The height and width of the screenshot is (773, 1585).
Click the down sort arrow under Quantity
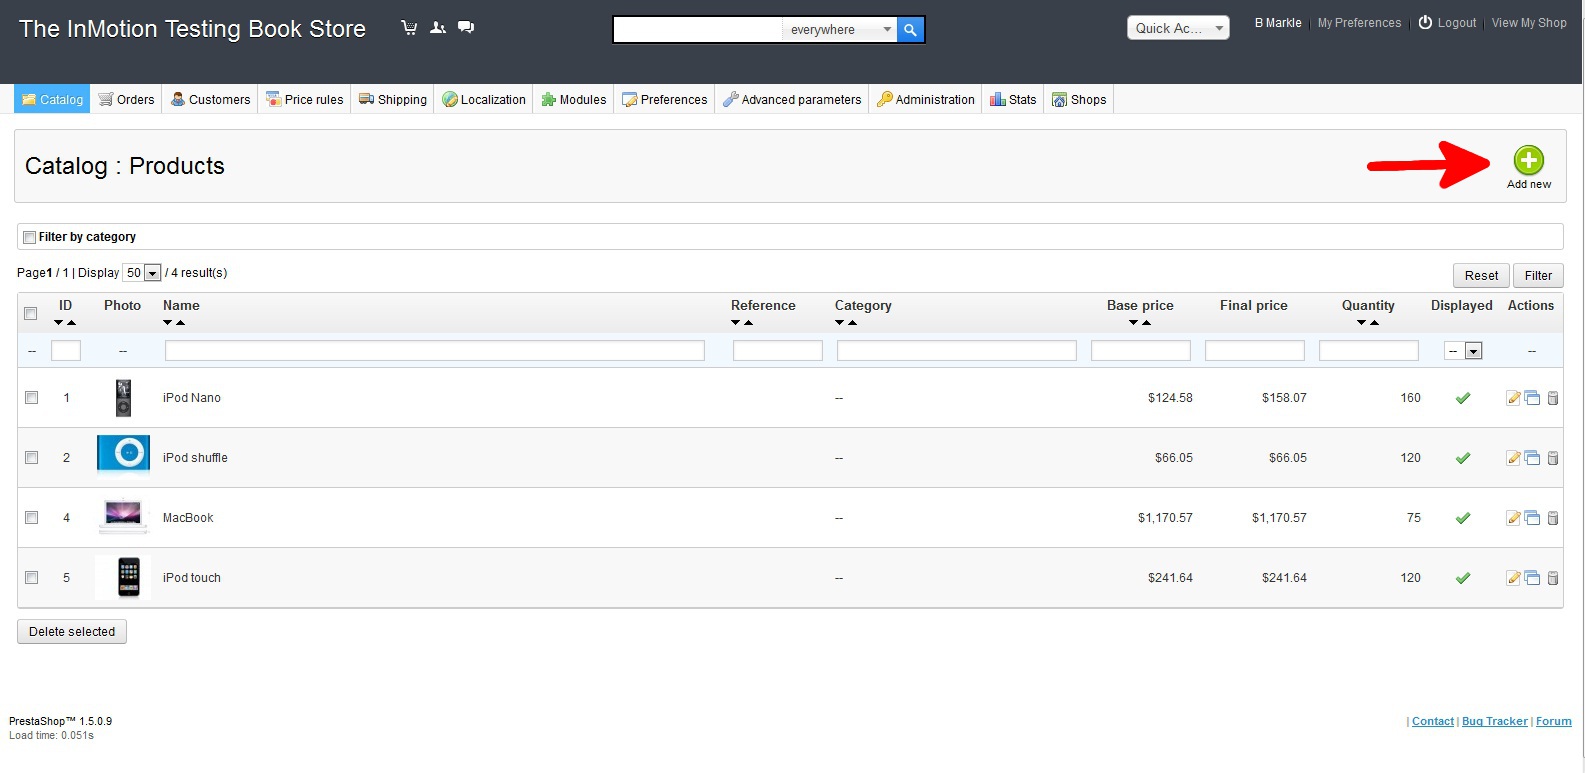1362,323
